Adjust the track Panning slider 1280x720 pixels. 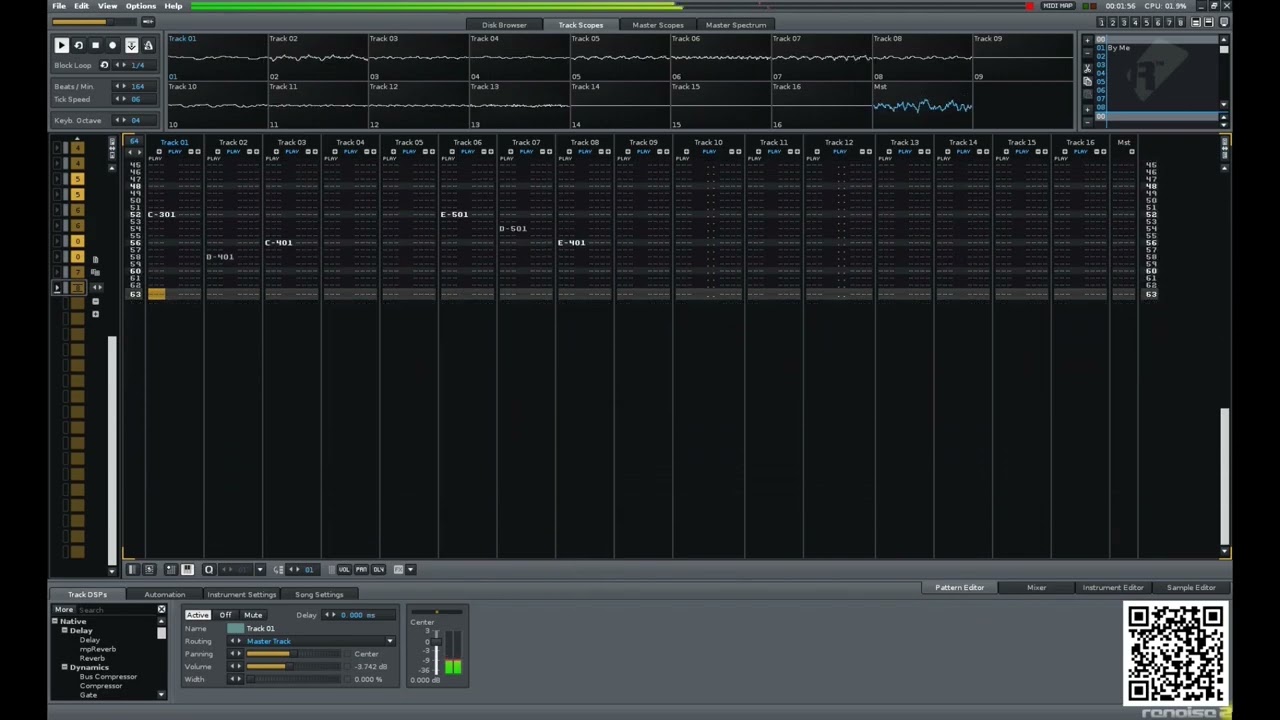coord(292,654)
